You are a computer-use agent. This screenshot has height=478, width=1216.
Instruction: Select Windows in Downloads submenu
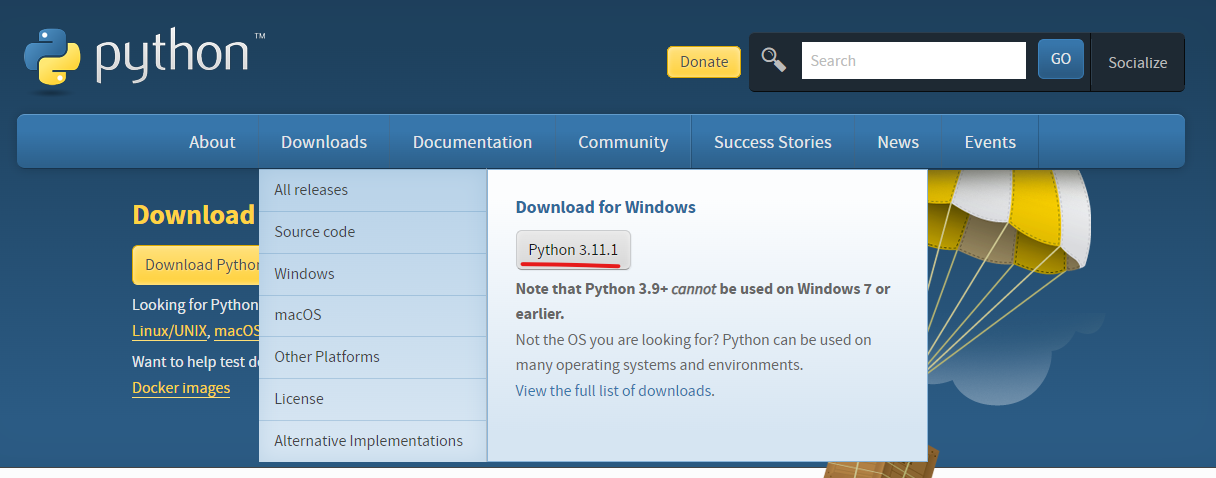pyautogui.click(x=373, y=274)
